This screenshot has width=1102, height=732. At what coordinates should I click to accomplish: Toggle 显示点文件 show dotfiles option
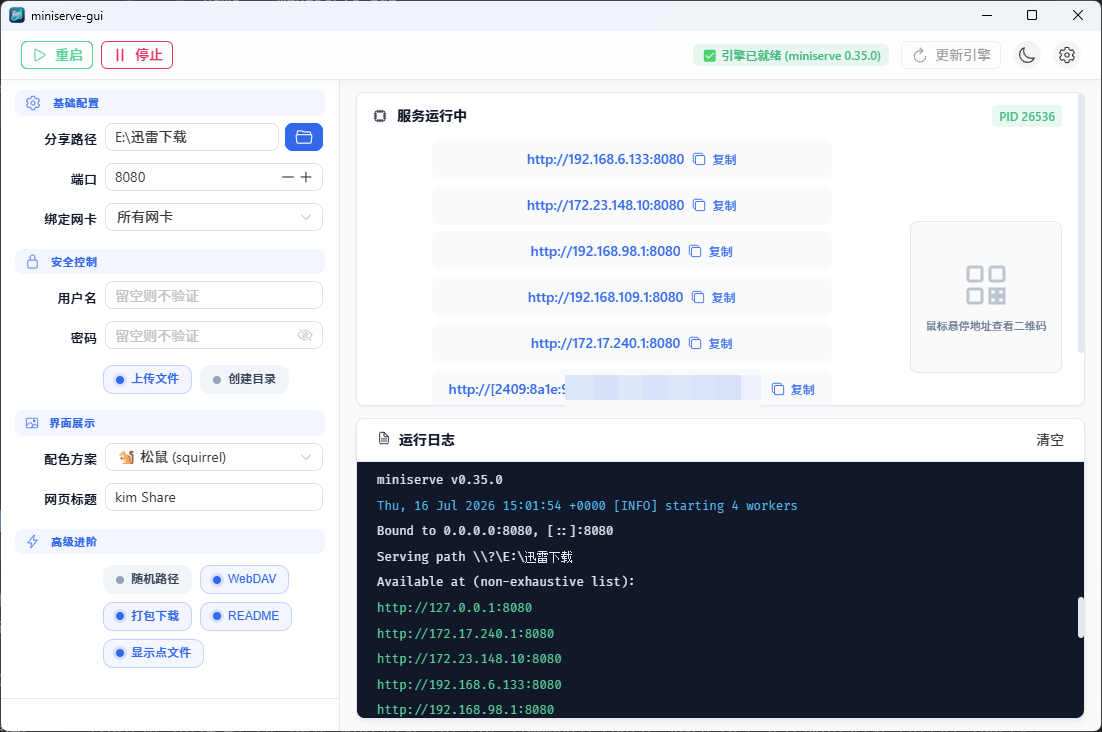click(153, 653)
